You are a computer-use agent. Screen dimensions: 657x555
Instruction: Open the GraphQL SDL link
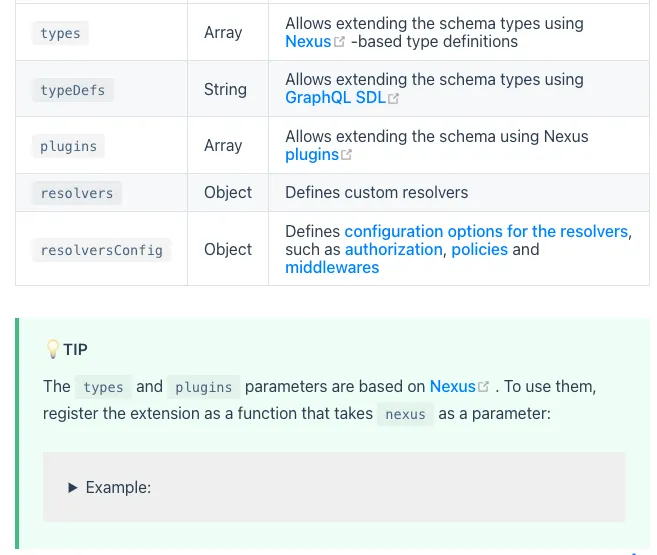(x=335, y=98)
